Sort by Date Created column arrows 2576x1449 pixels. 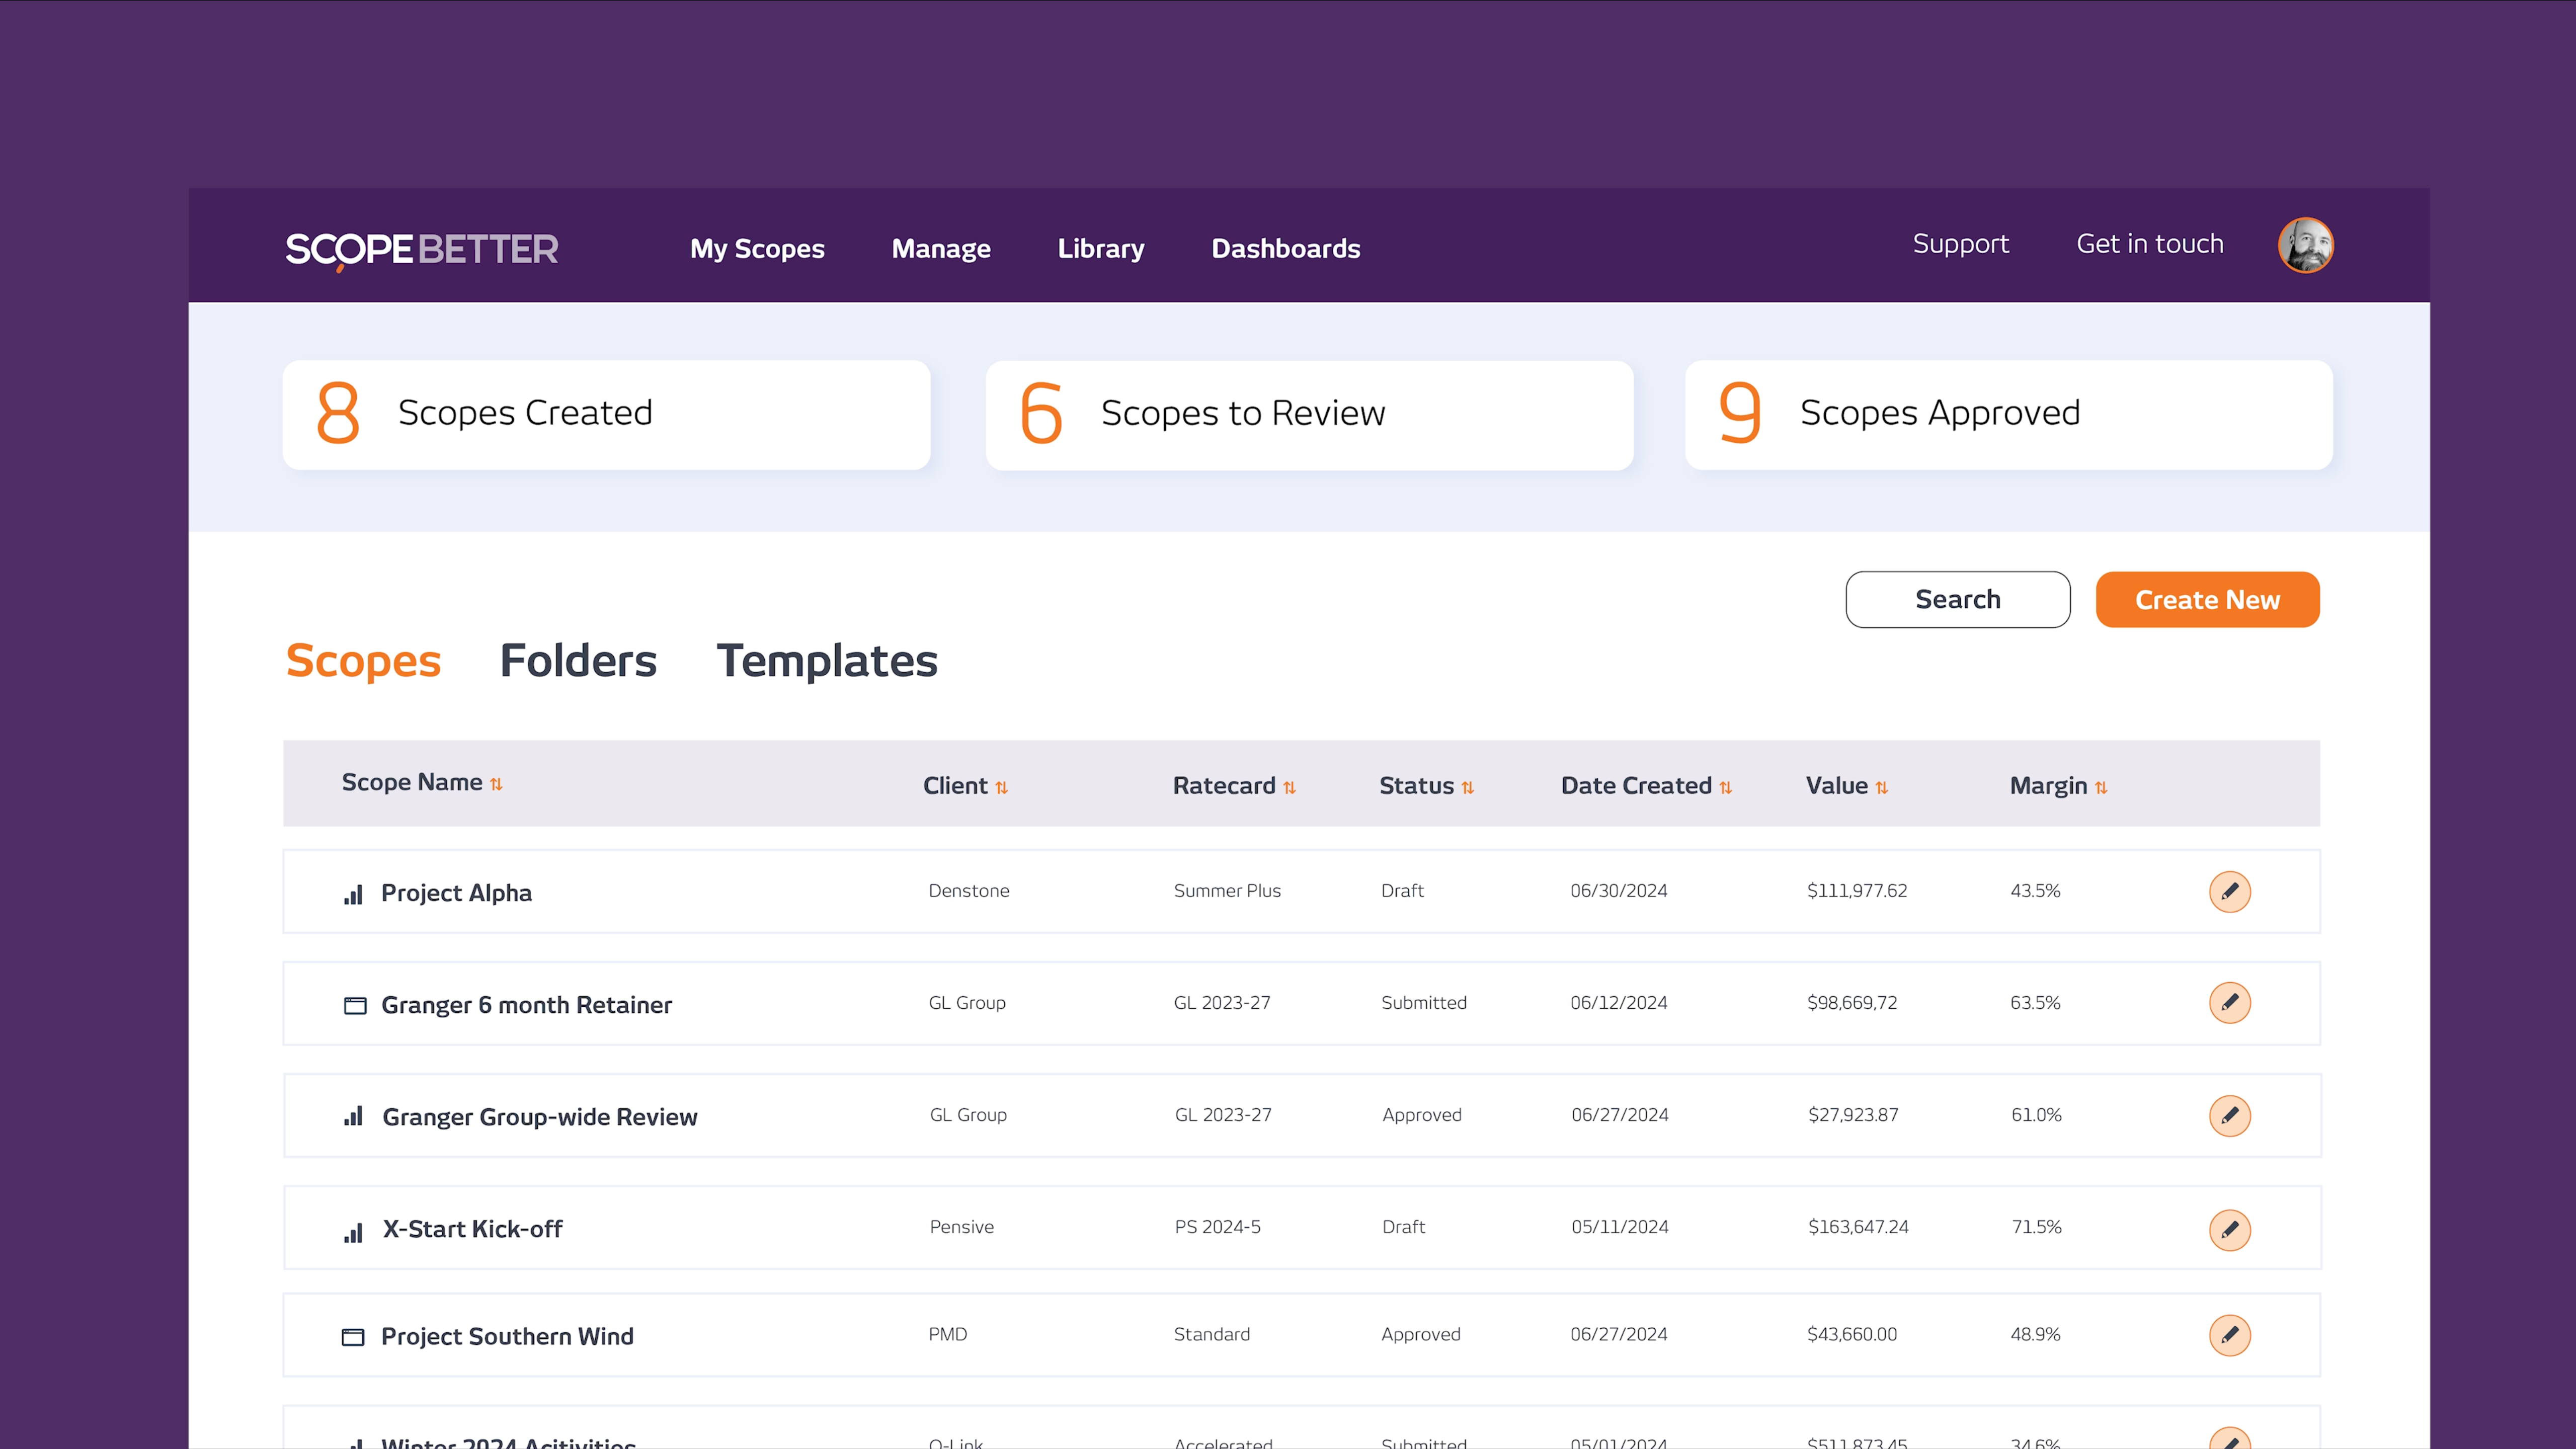pos(1725,788)
